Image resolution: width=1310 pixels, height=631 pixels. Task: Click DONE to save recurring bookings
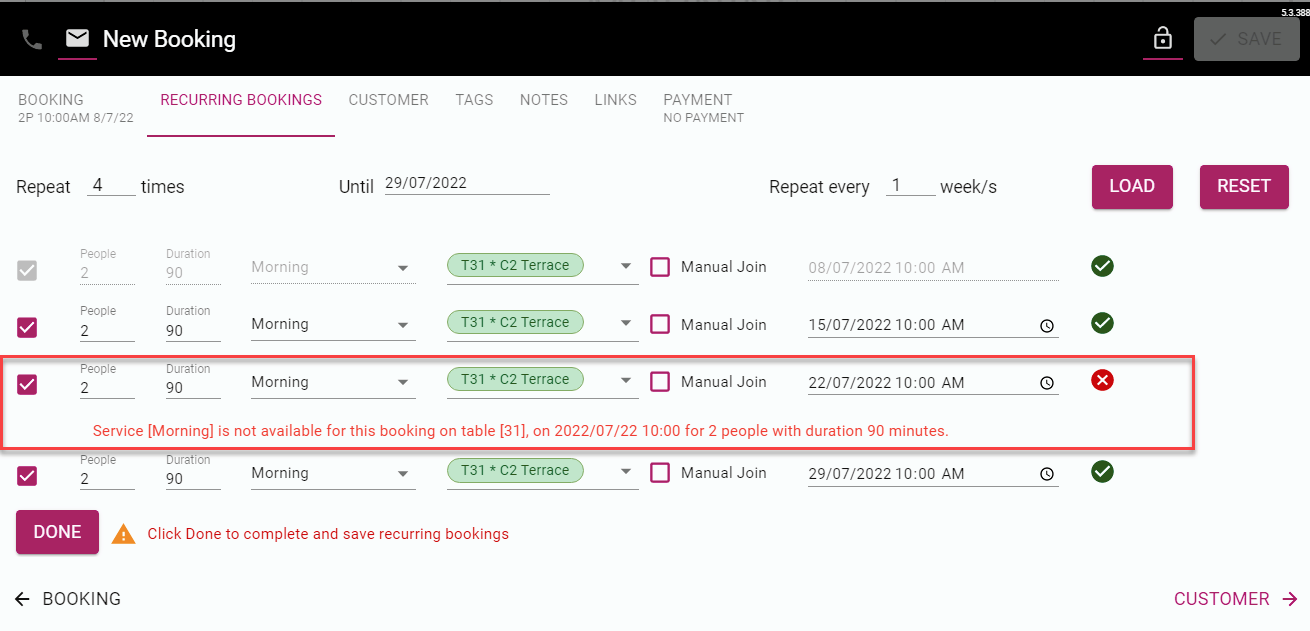pyautogui.click(x=56, y=532)
